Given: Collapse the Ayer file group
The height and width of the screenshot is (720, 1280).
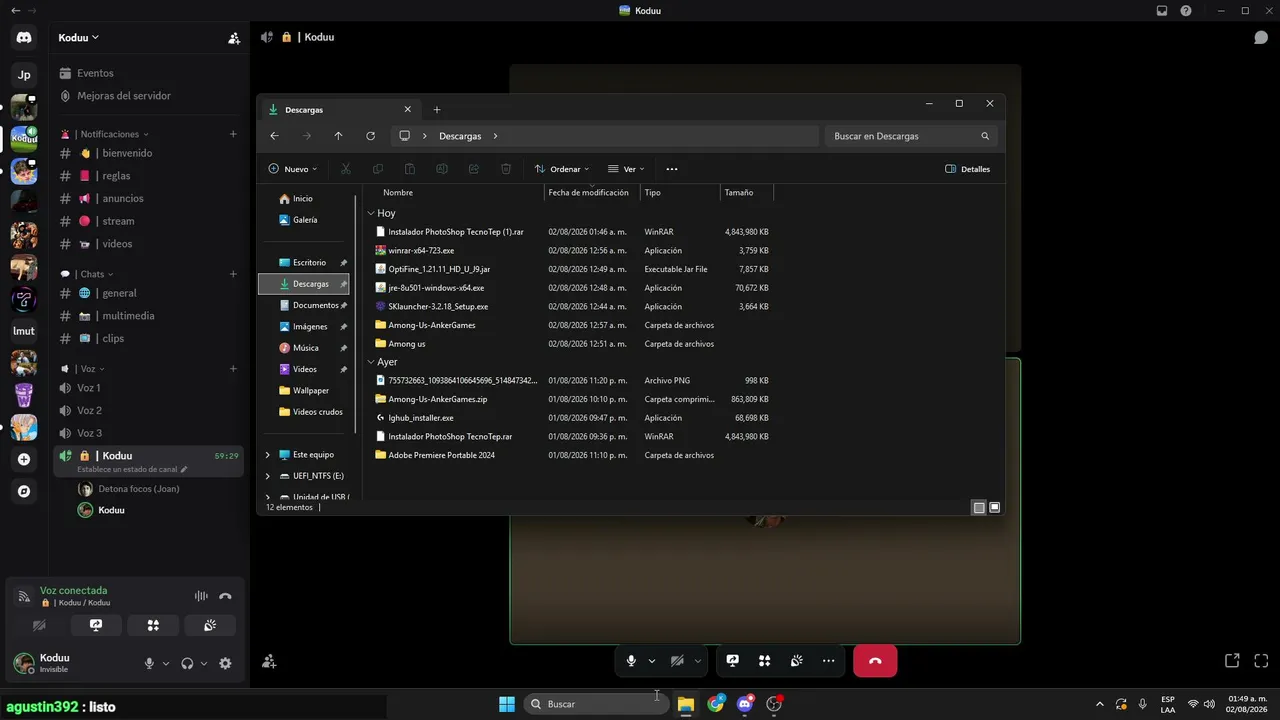Looking at the screenshot, I should 371,362.
